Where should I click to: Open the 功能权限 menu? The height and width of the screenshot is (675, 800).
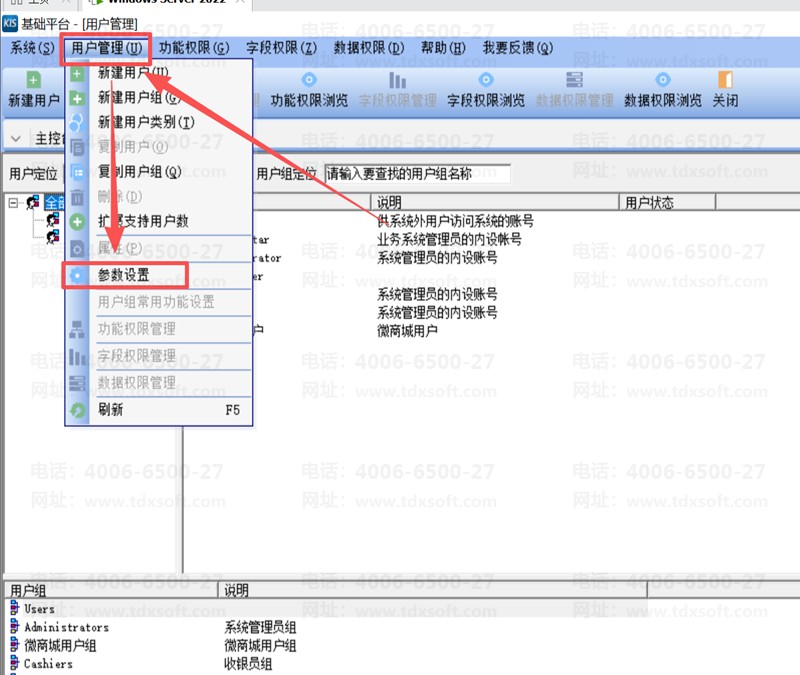click(x=193, y=47)
